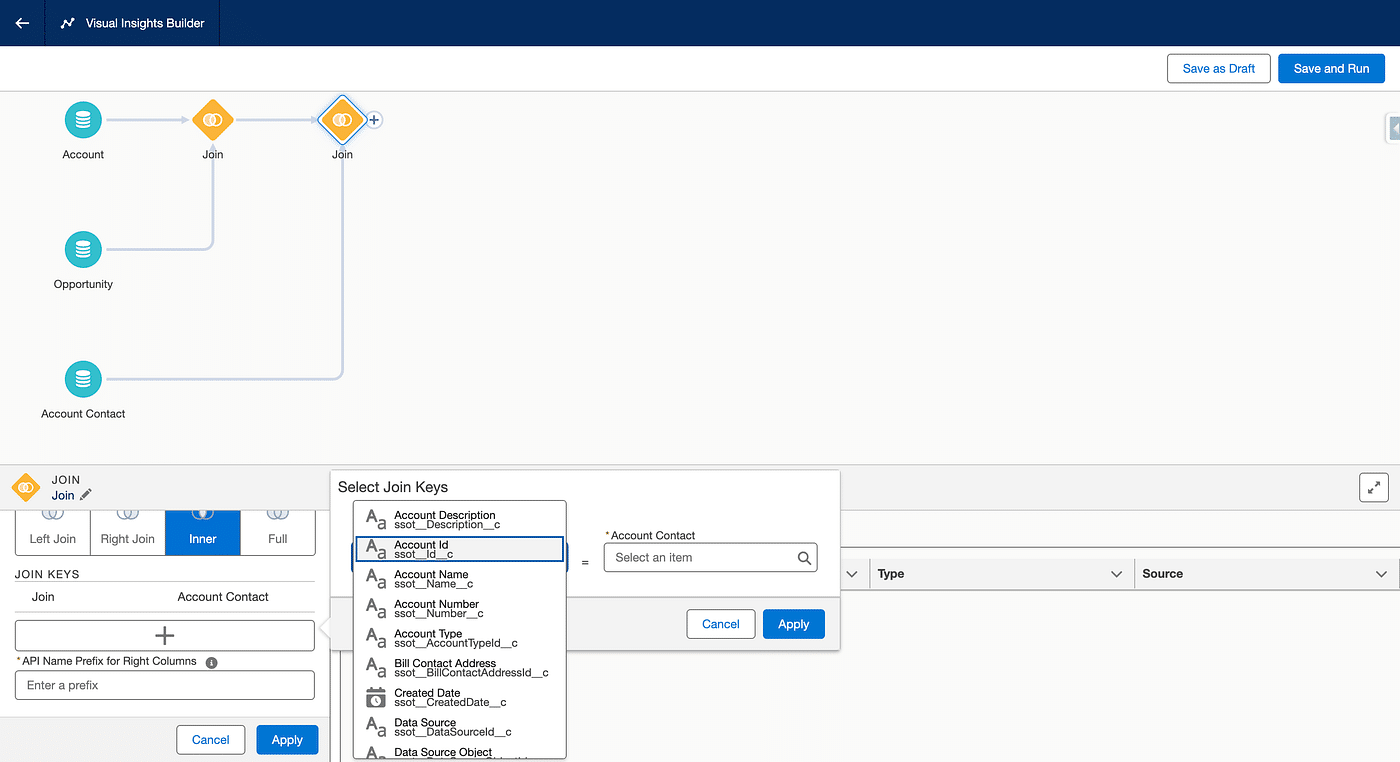Image resolution: width=1400 pixels, height=762 pixels.
Task: Click Save as Draft button
Action: 1218,69
